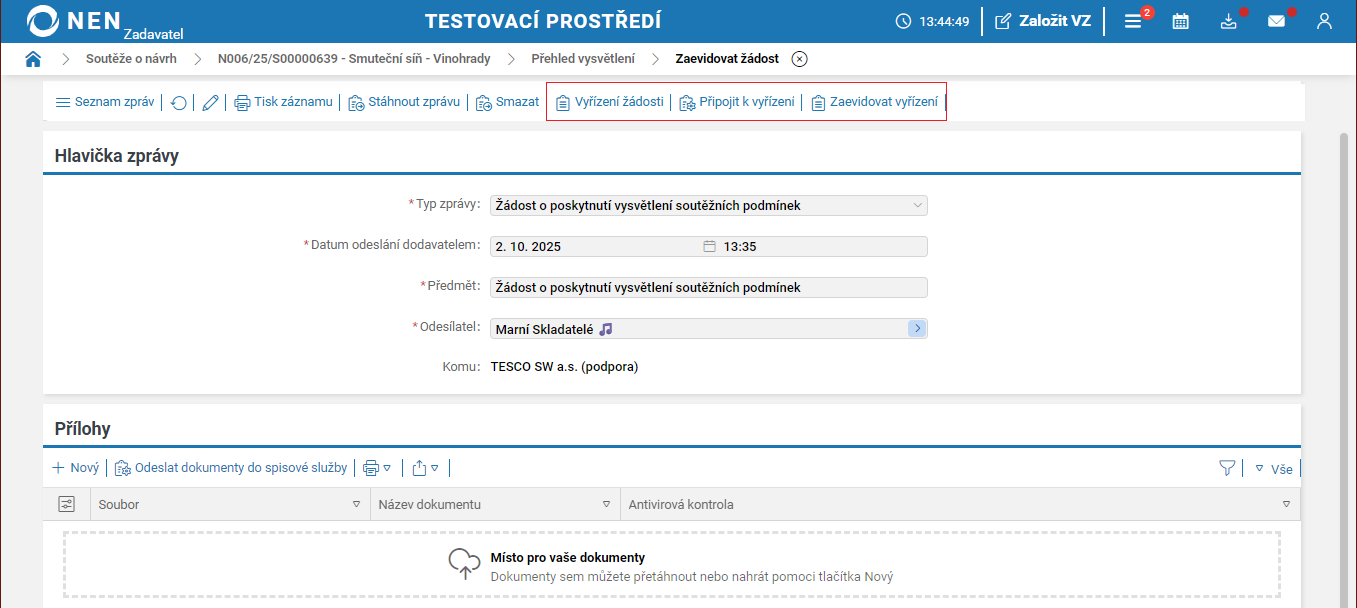Navigate to Soutěže o návrh breadcrumb
1357x608 pixels.
[x=131, y=59]
